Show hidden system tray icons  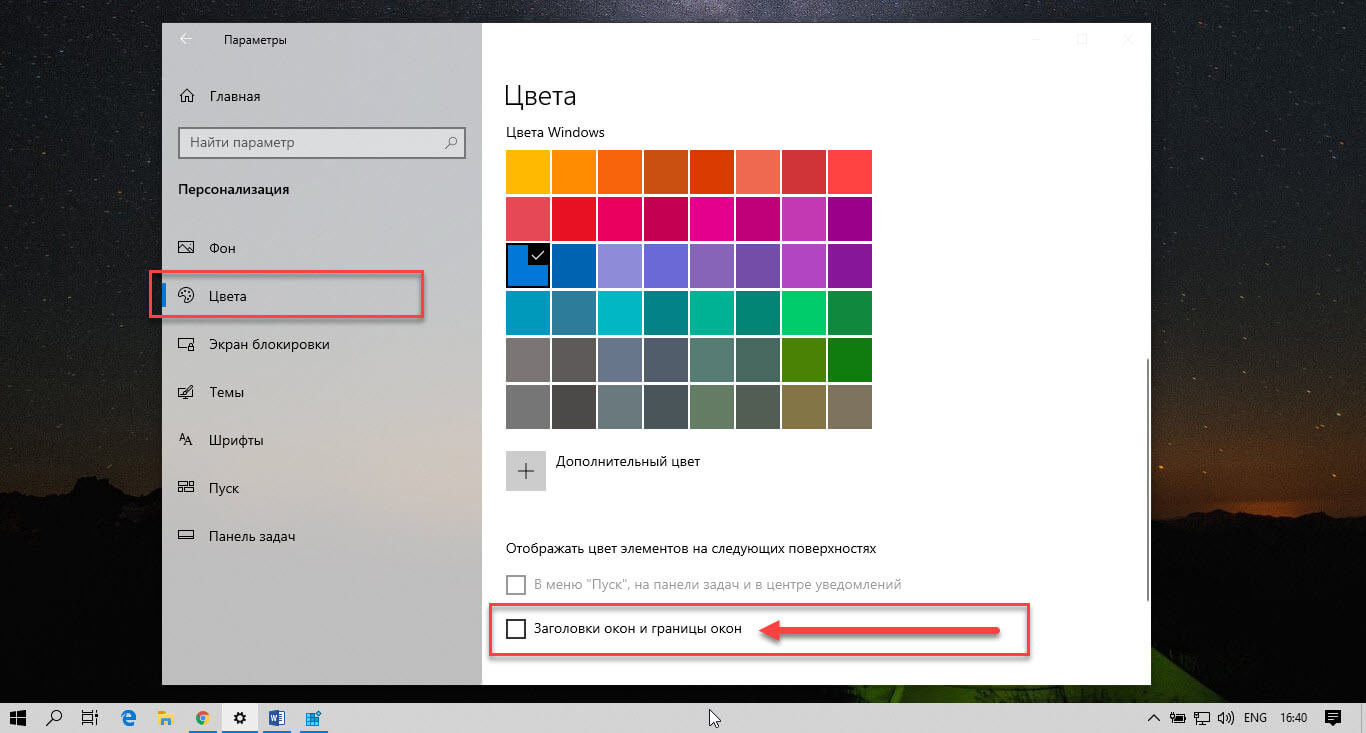(x=1154, y=718)
